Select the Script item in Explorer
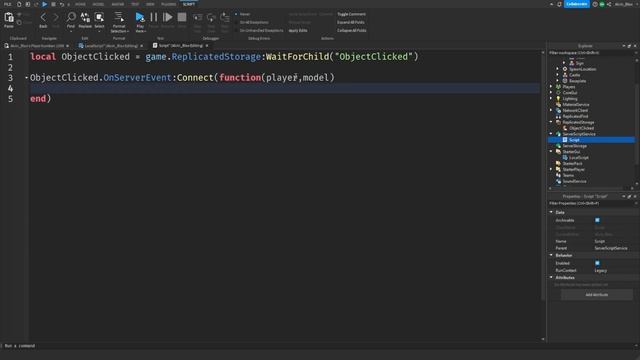The width and height of the screenshot is (640, 360). (574, 140)
